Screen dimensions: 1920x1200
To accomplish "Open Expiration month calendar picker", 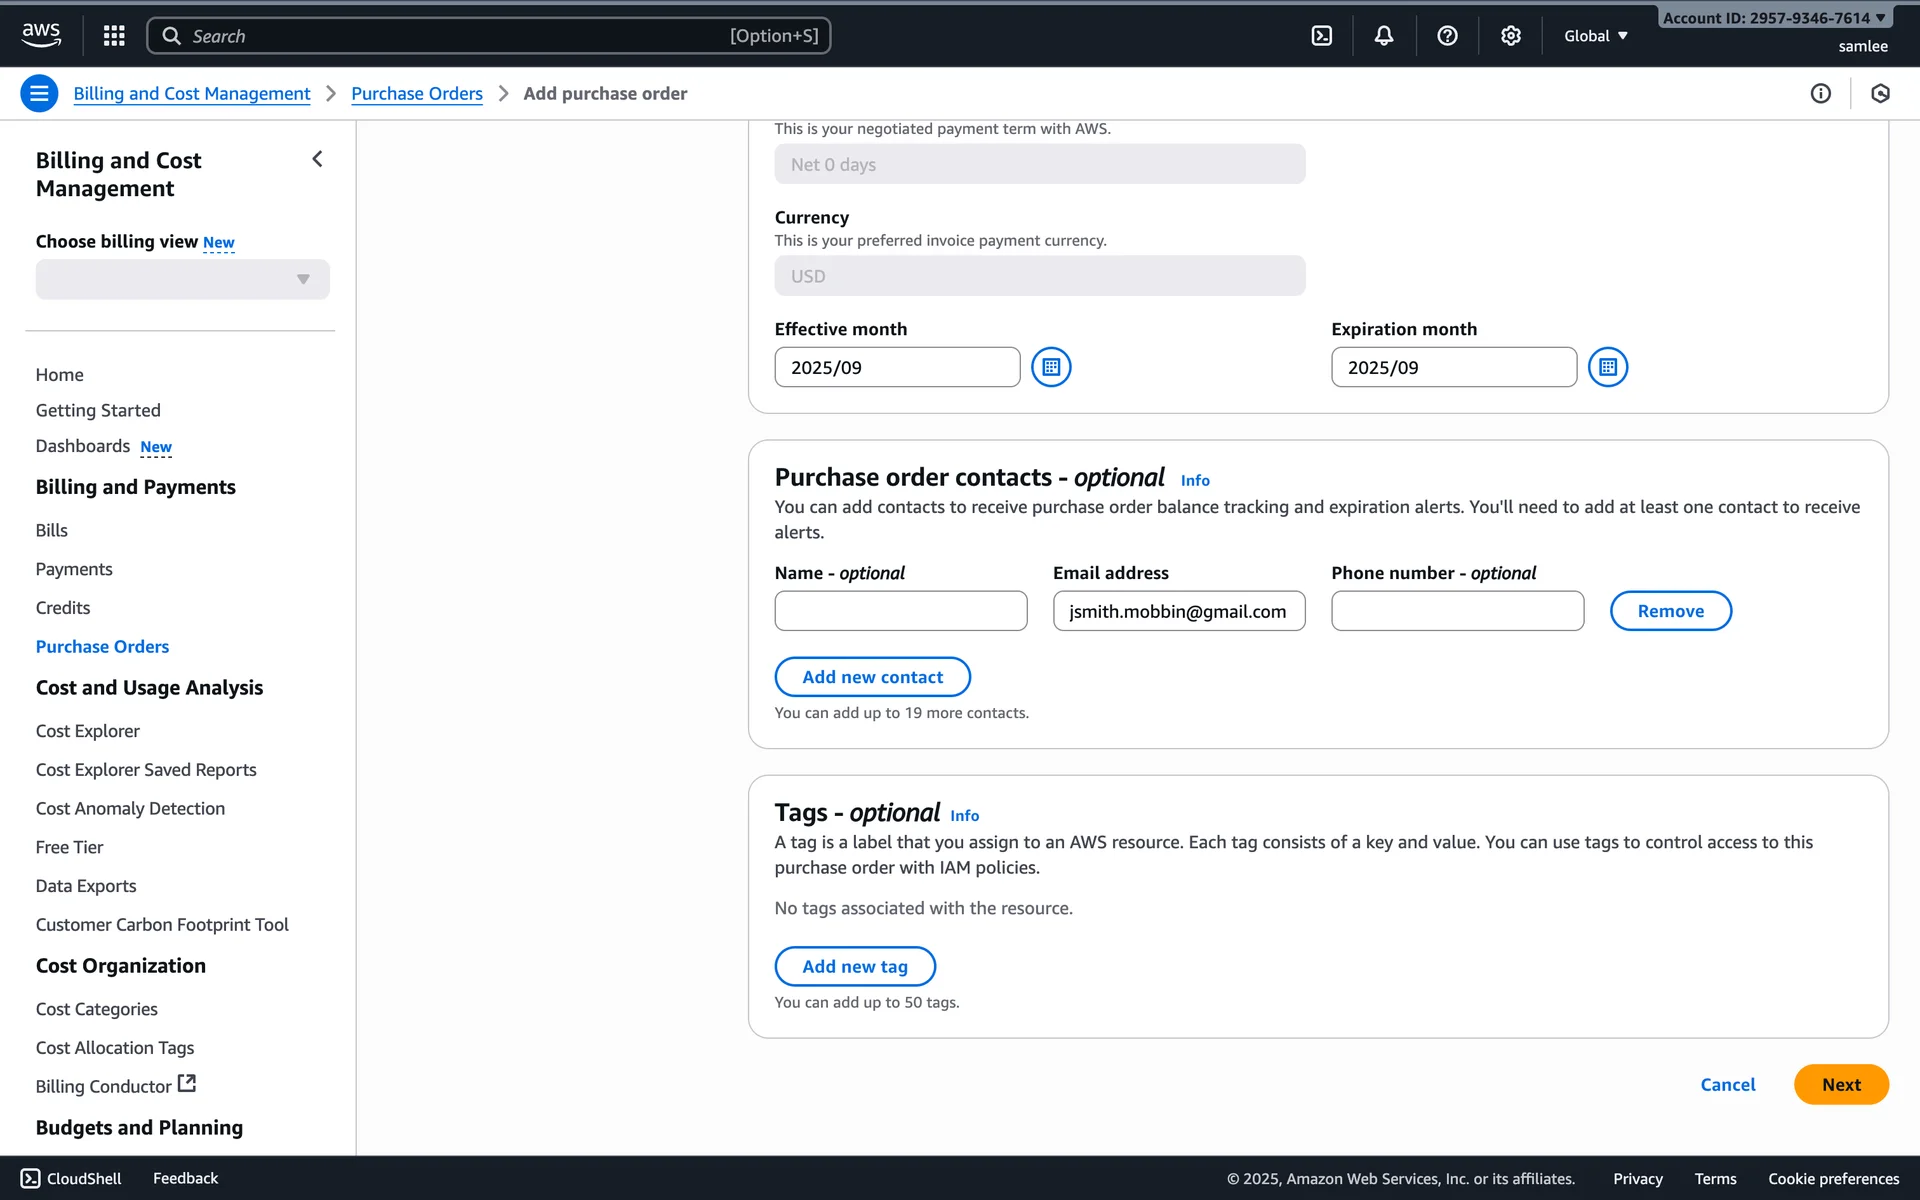I will pyautogui.click(x=1607, y=367).
